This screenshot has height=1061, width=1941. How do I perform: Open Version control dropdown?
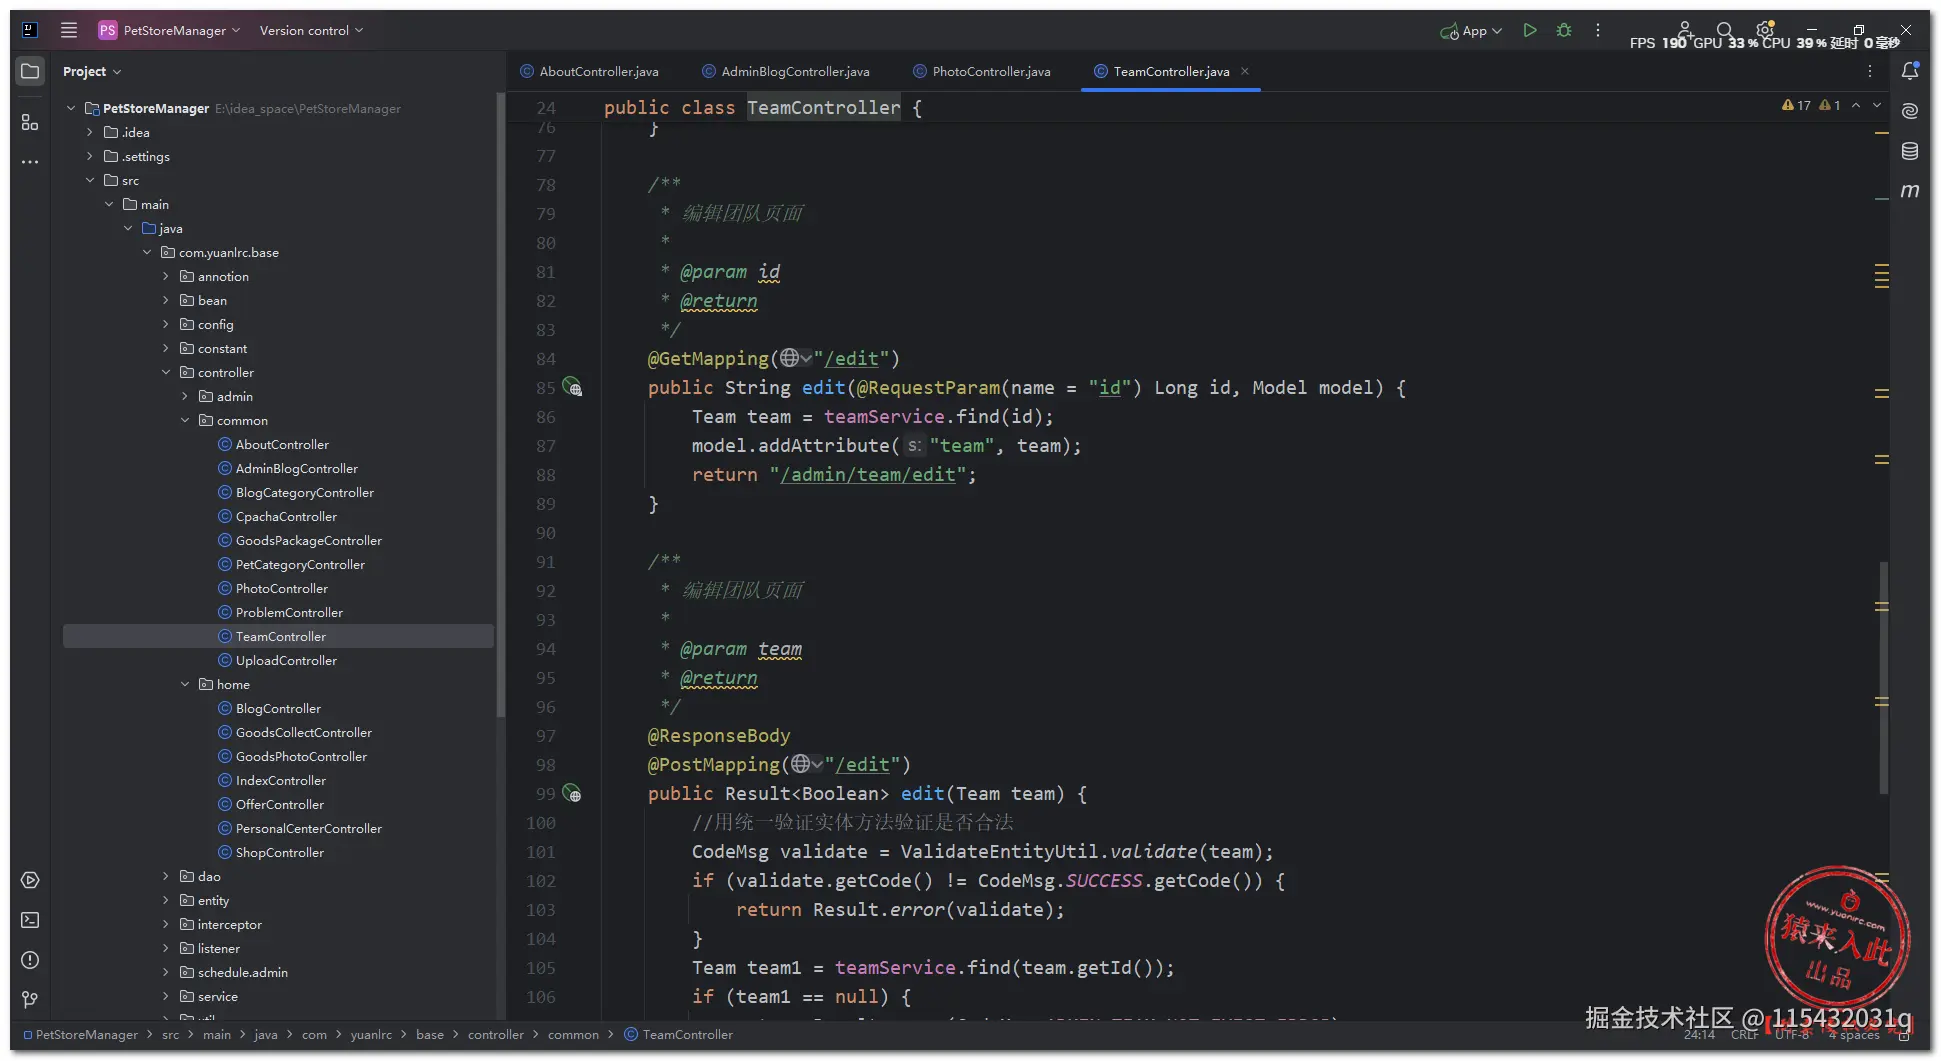(311, 30)
